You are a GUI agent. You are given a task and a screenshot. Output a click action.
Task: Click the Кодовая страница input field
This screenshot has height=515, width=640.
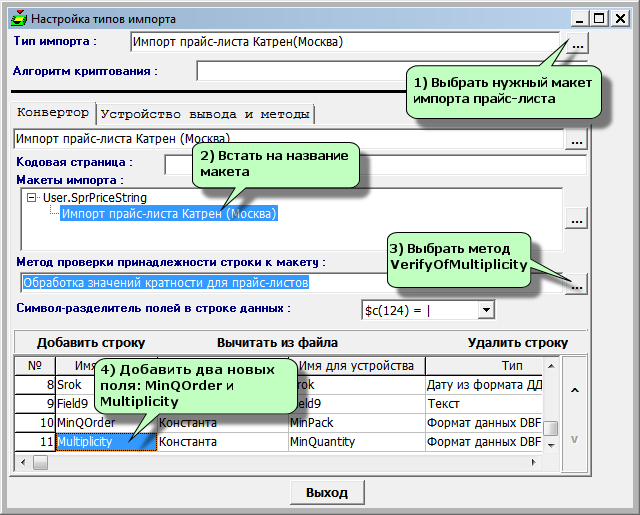click(376, 165)
